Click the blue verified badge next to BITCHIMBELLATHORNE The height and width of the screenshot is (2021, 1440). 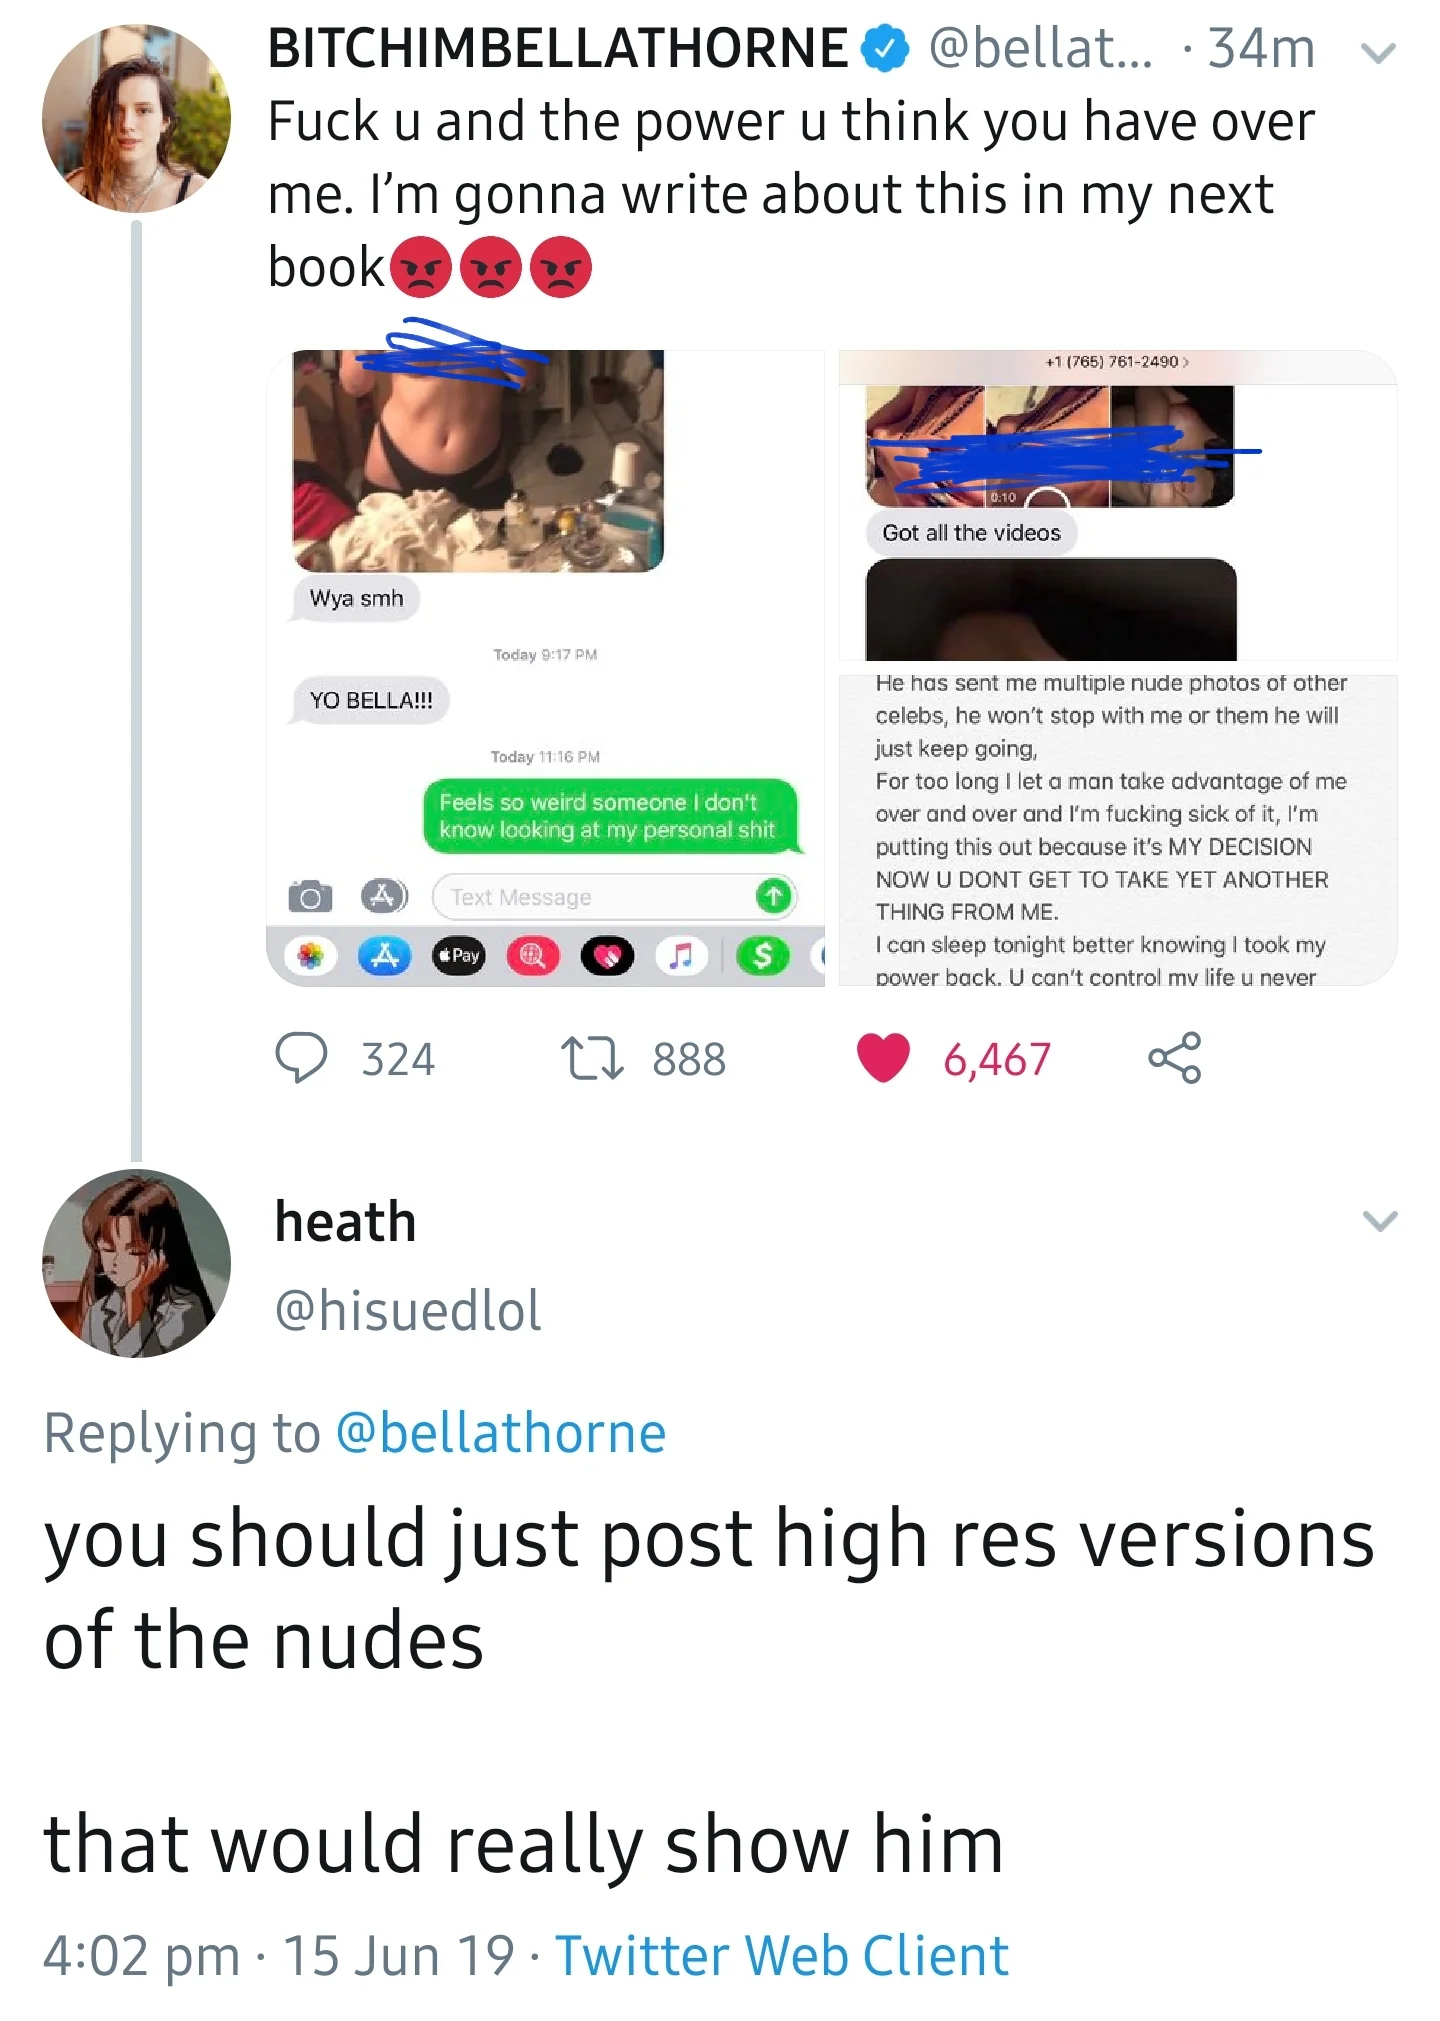884,47
